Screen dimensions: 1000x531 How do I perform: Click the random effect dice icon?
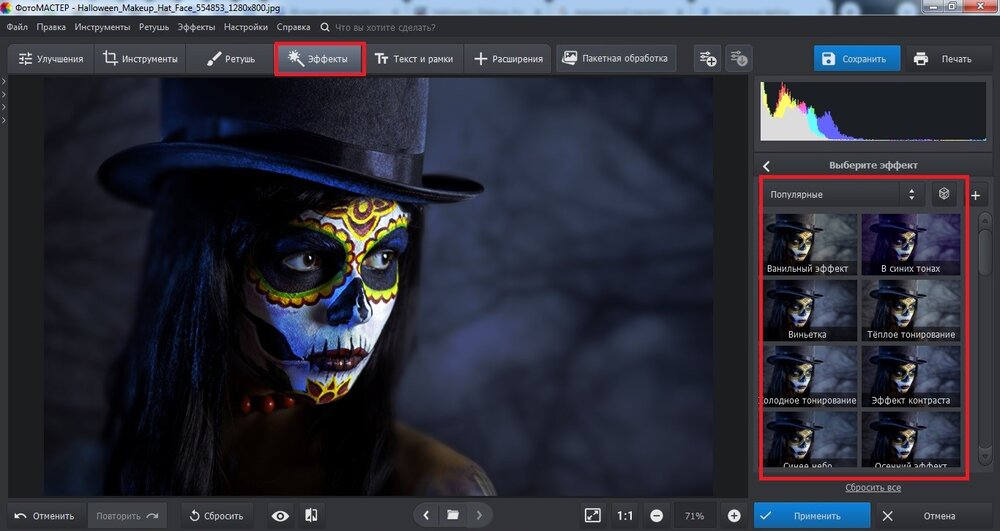click(x=943, y=194)
